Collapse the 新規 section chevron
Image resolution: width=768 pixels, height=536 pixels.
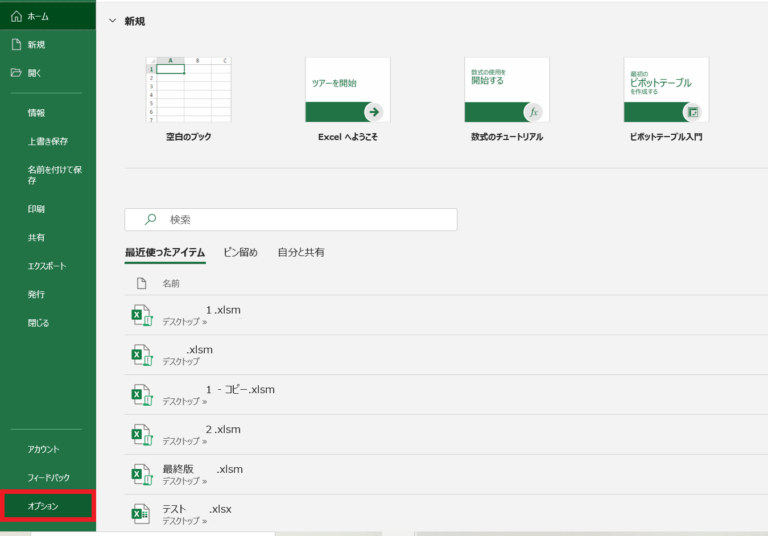(112, 21)
